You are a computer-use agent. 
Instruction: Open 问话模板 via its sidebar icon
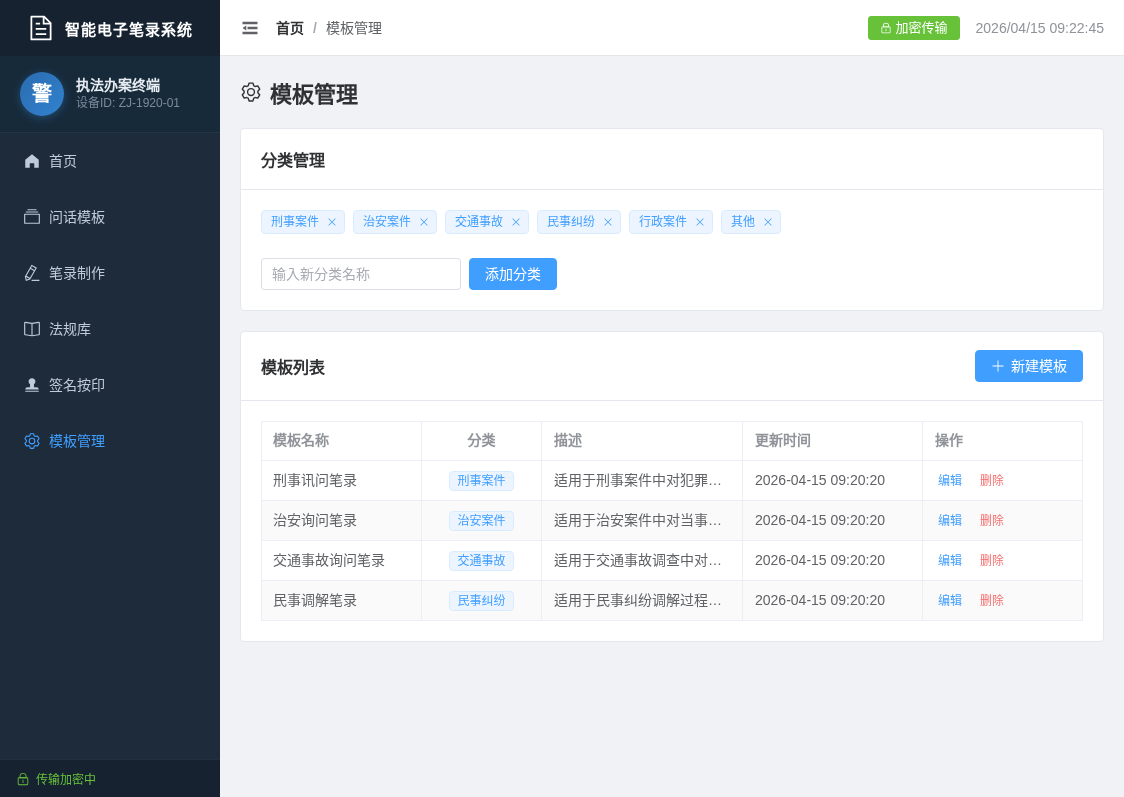[32, 217]
